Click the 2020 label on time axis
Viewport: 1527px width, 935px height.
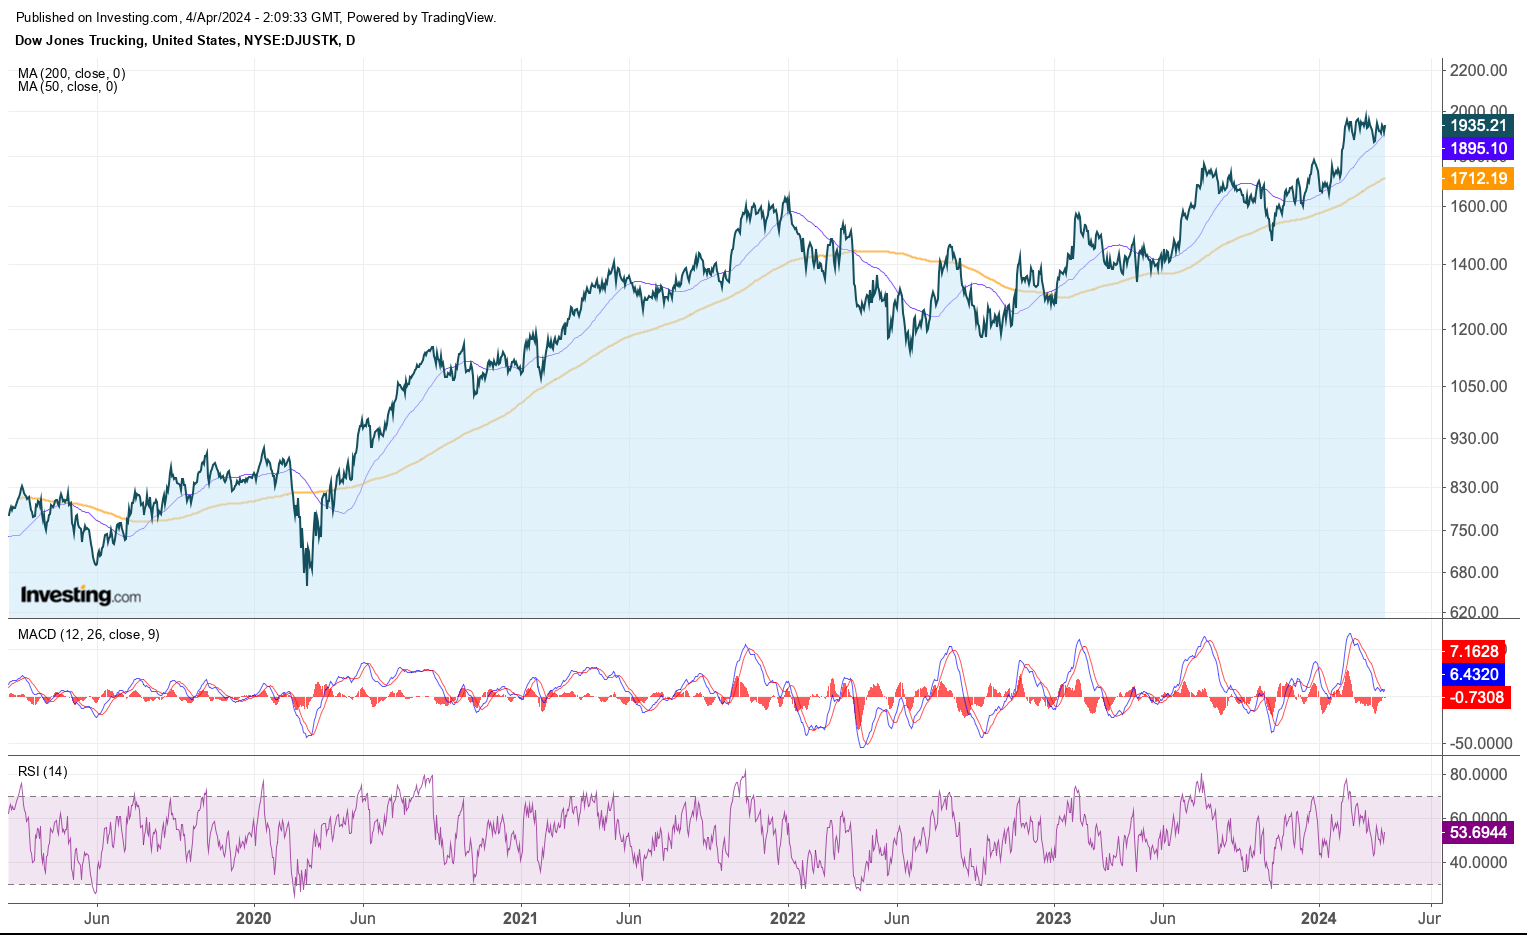pos(253,919)
